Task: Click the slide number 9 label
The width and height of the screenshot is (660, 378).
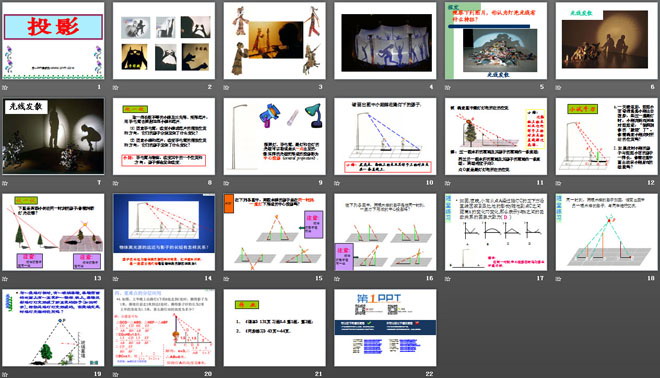Action: click(321, 182)
